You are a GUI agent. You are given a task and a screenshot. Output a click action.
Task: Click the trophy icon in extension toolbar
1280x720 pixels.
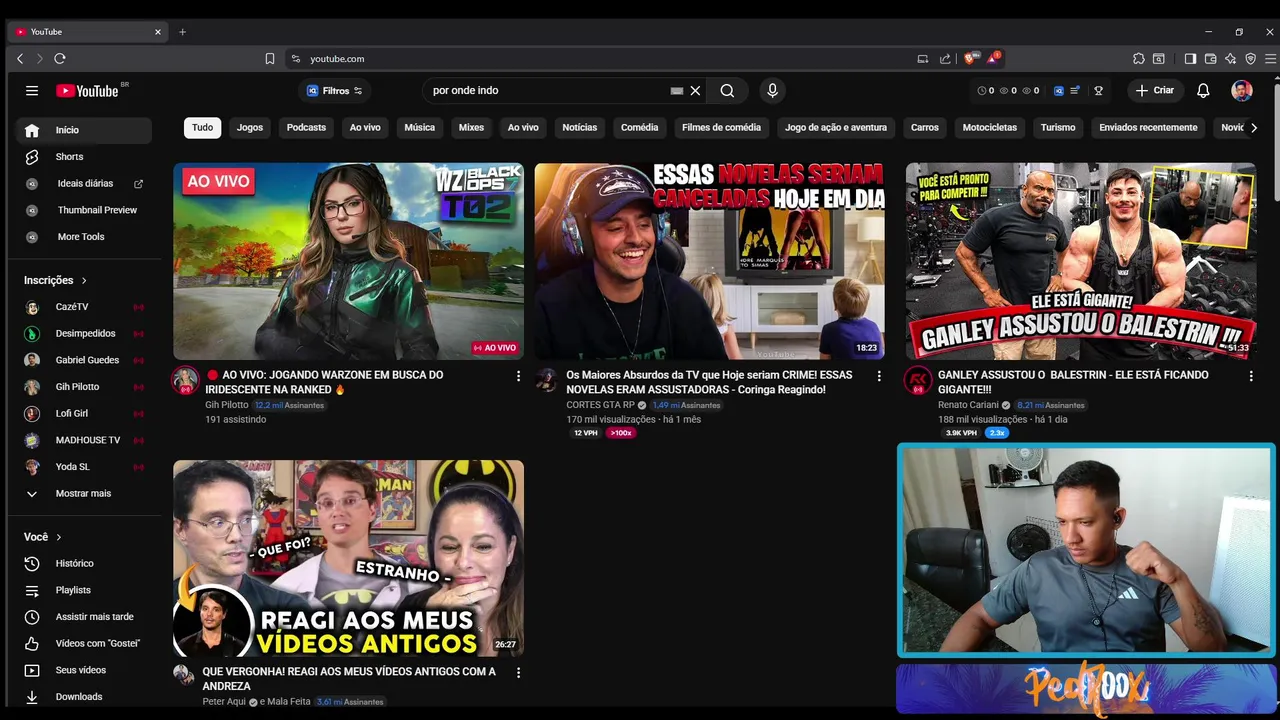coord(1098,91)
